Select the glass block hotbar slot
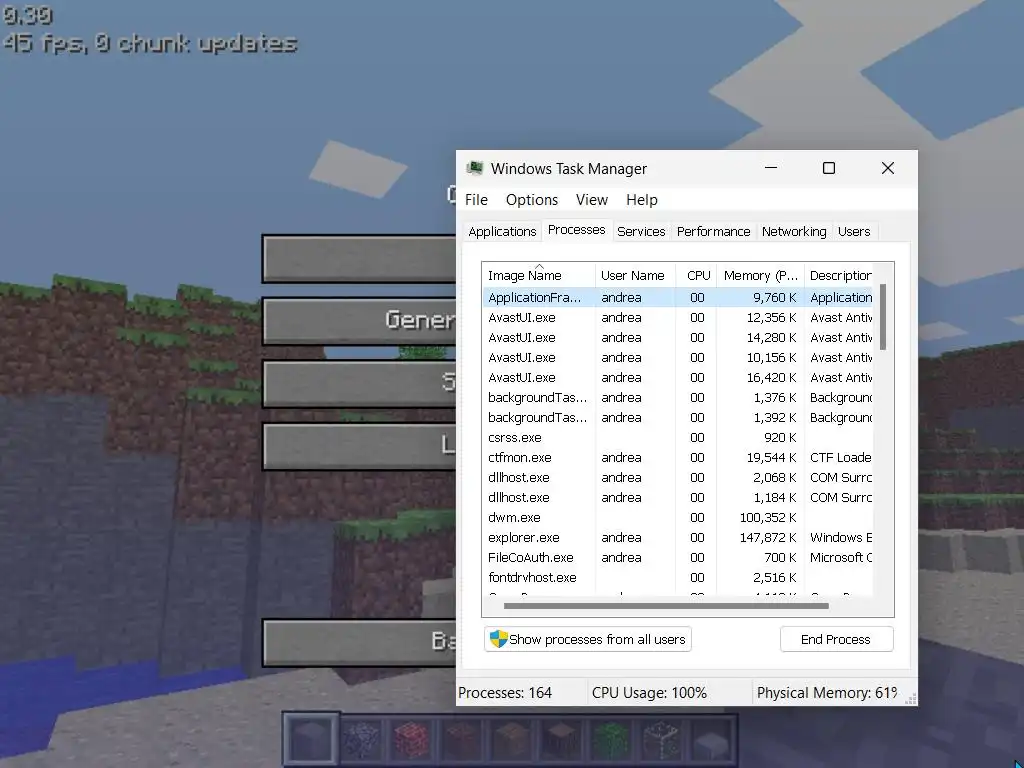The width and height of the screenshot is (1024, 768). click(660, 740)
